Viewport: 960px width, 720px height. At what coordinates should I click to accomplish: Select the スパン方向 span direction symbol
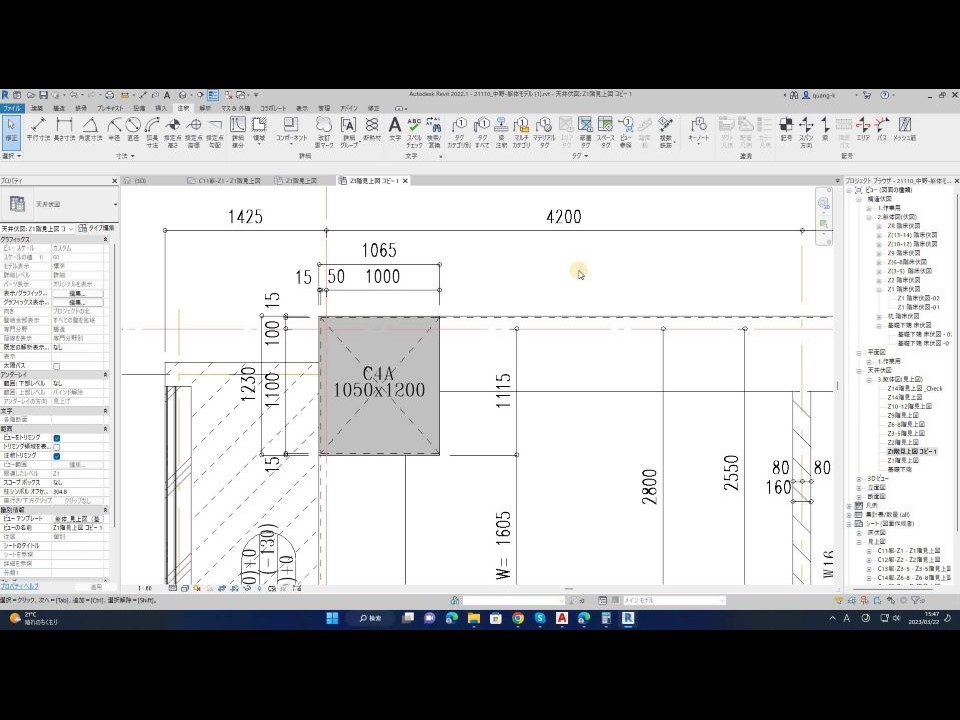tap(806, 132)
